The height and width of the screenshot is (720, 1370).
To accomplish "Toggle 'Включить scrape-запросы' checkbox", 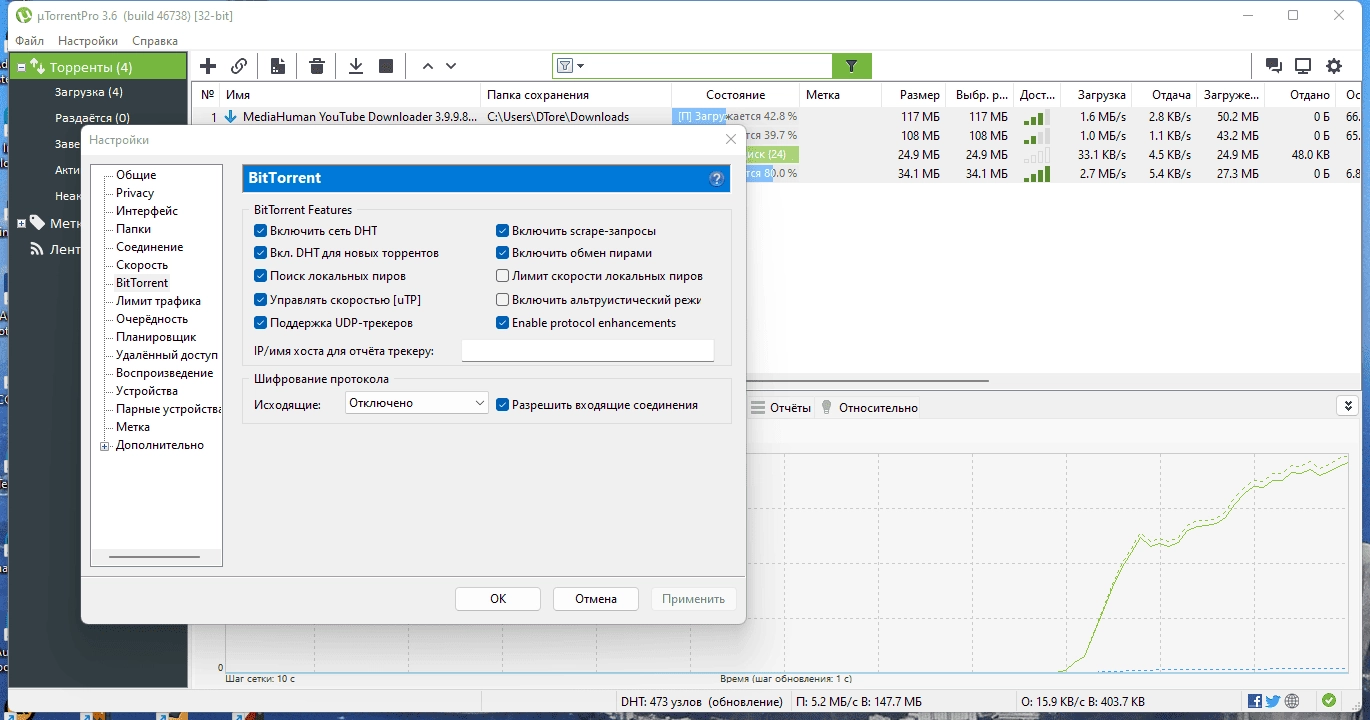I will click(x=503, y=231).
